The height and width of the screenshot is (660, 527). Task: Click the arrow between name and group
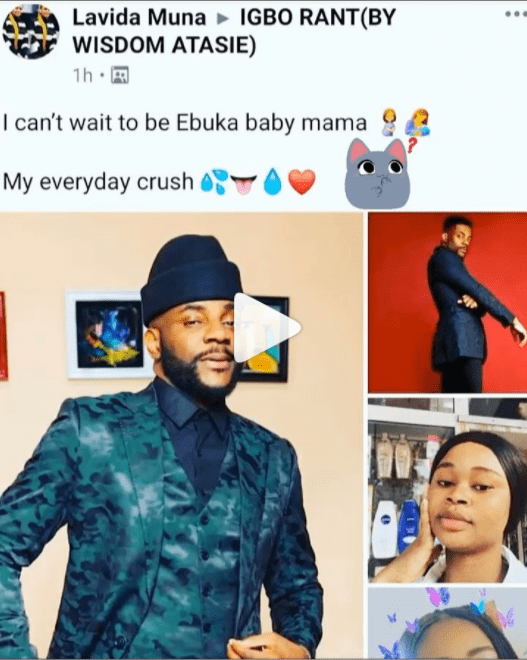pos(223,19)
